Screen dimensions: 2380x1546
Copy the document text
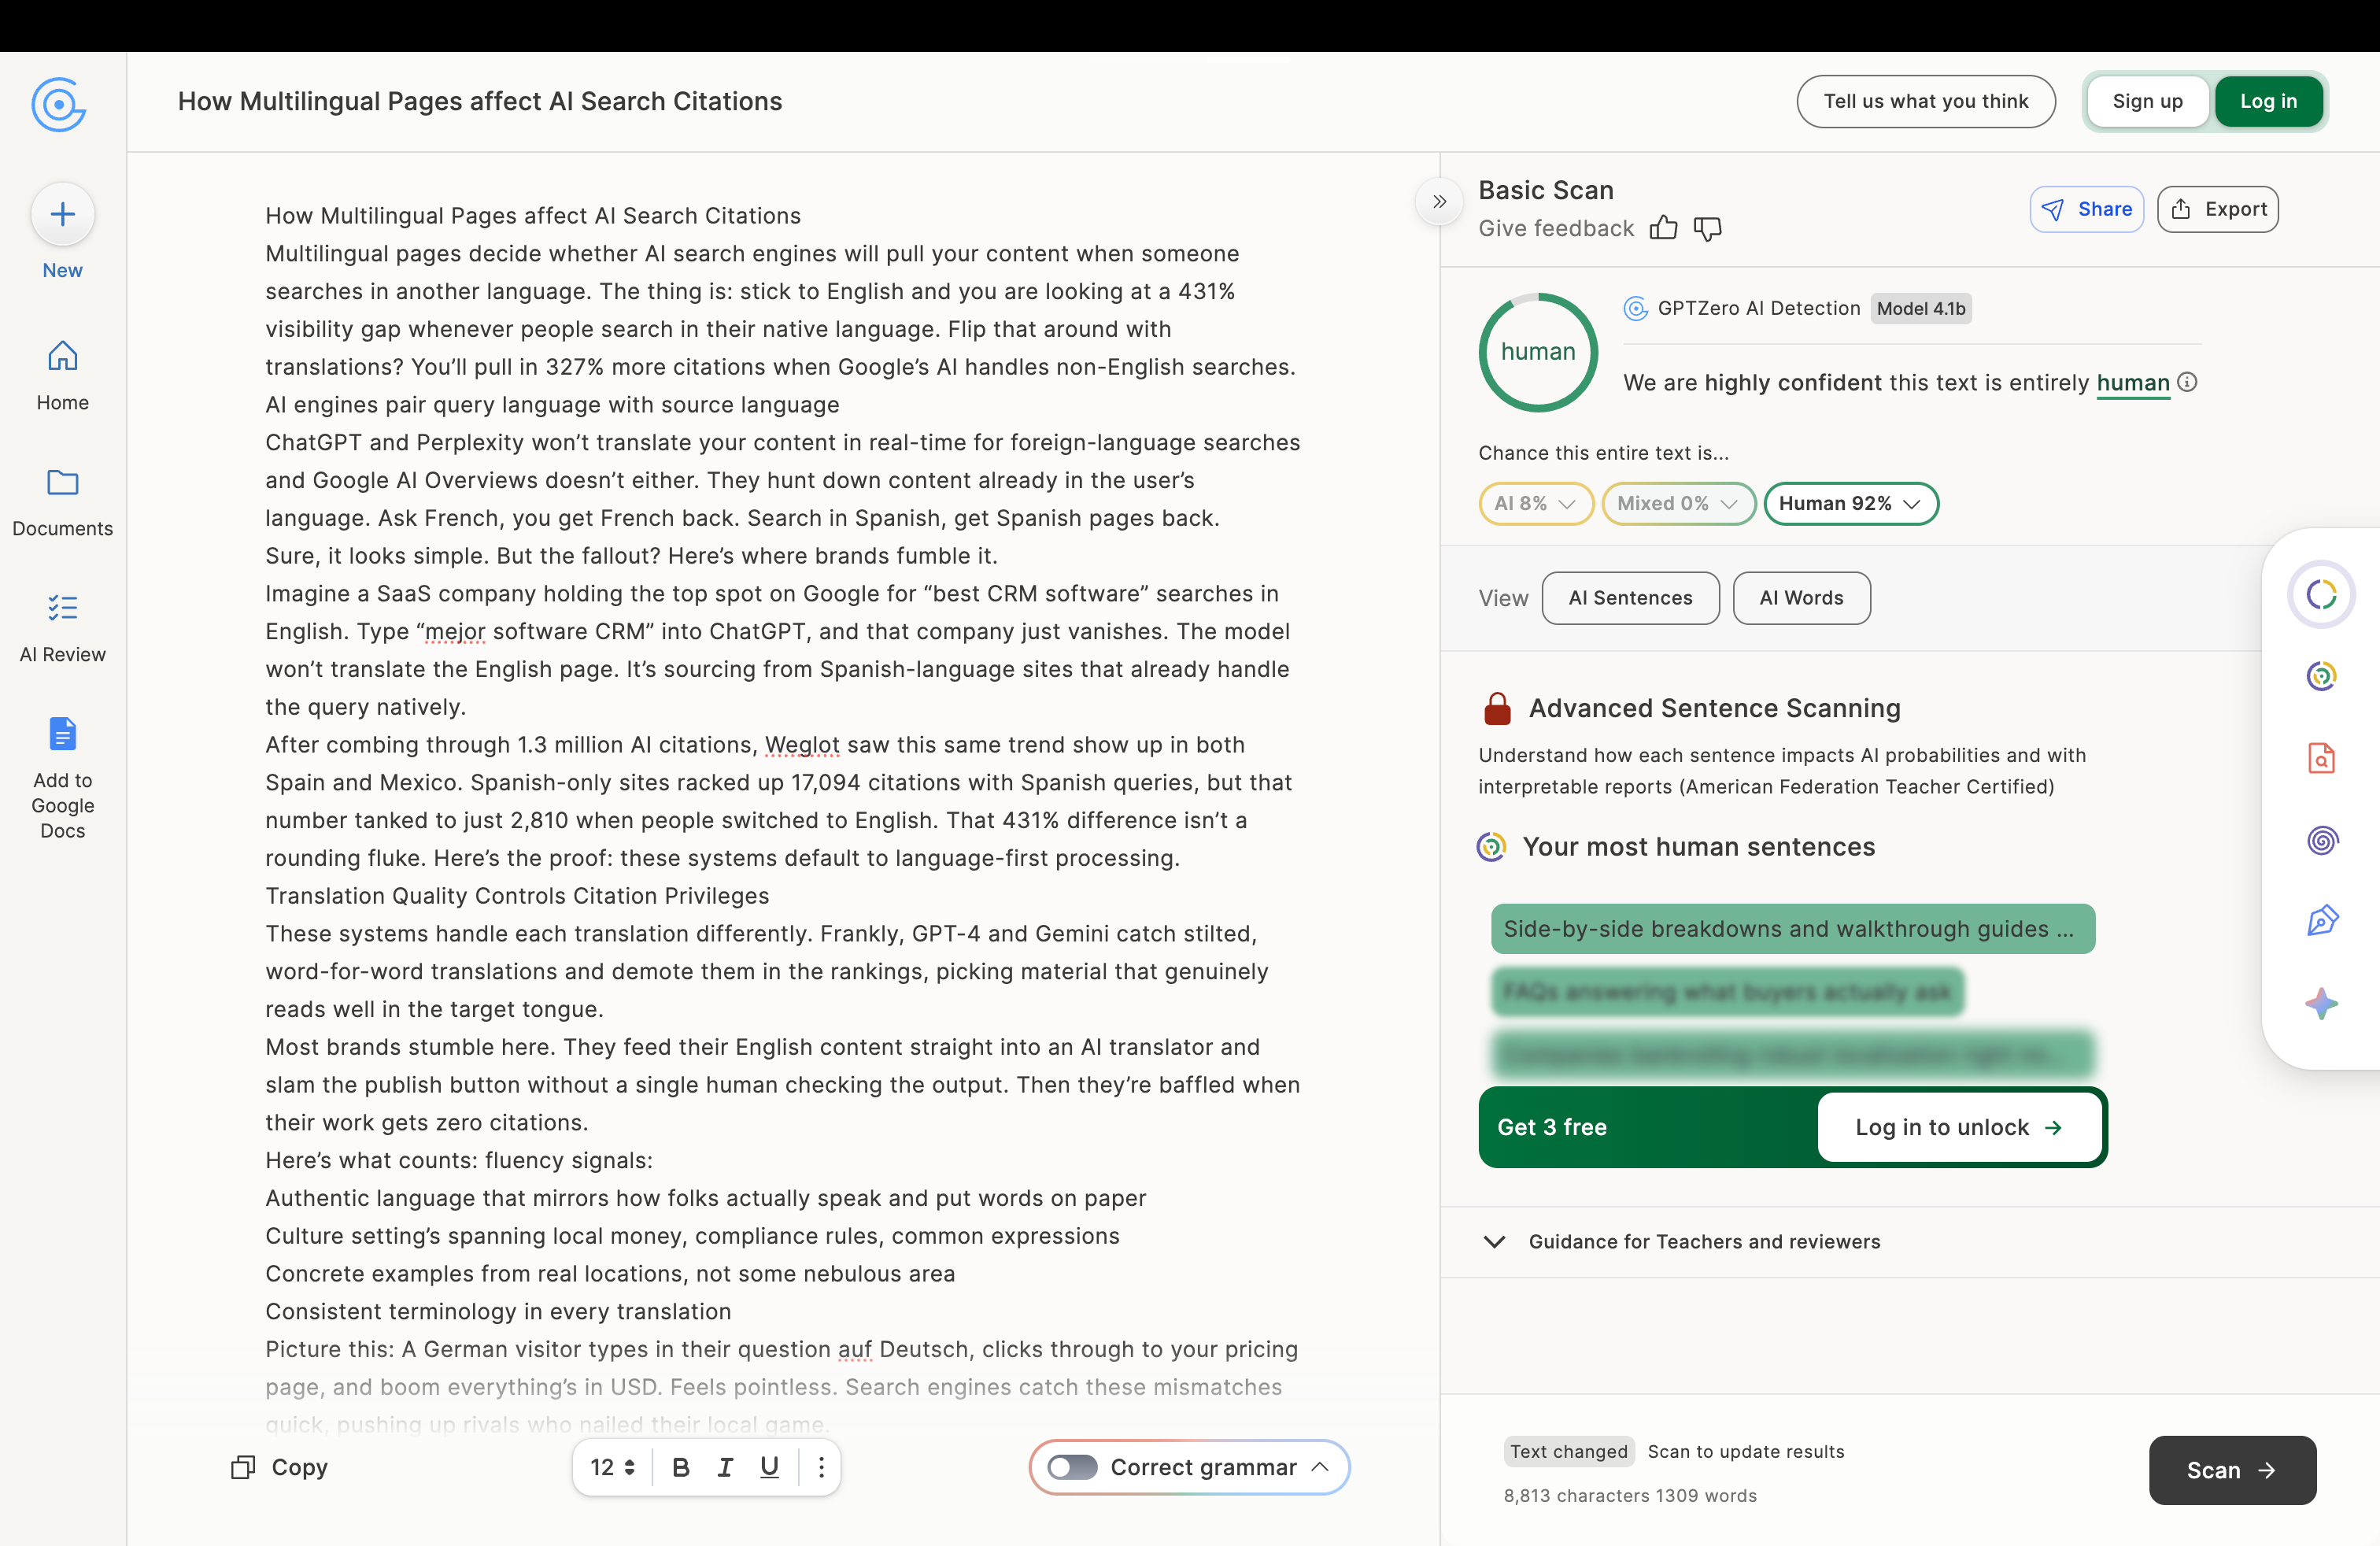pos(280,1467)
